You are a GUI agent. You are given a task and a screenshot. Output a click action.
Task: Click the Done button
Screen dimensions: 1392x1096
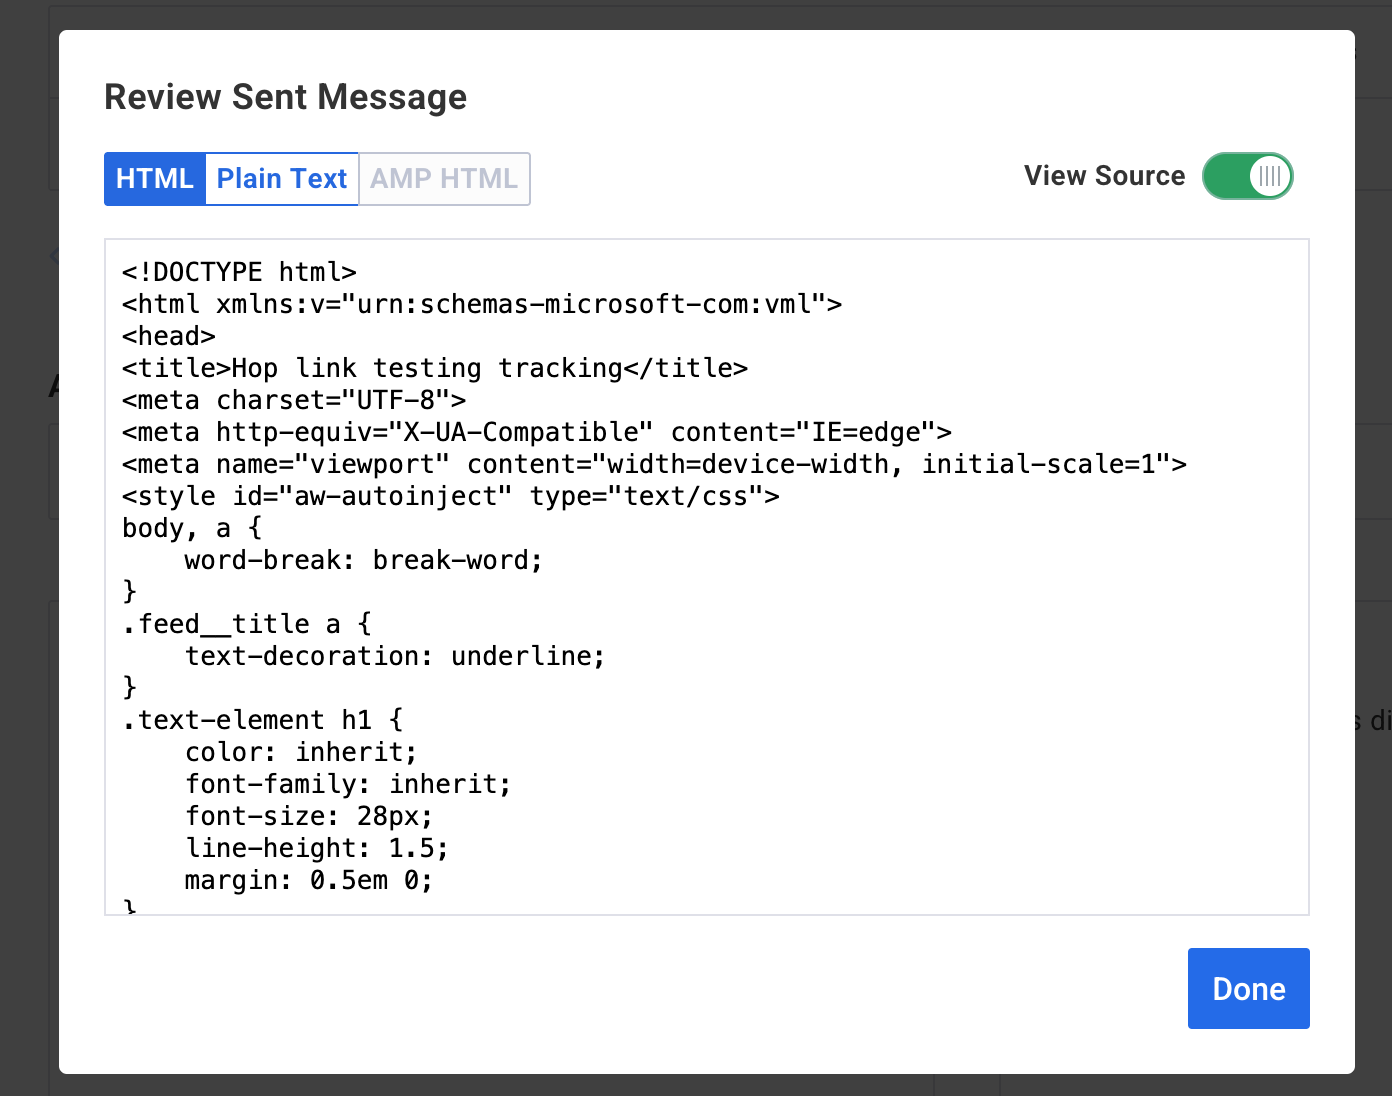click(x=1248, y=988)
